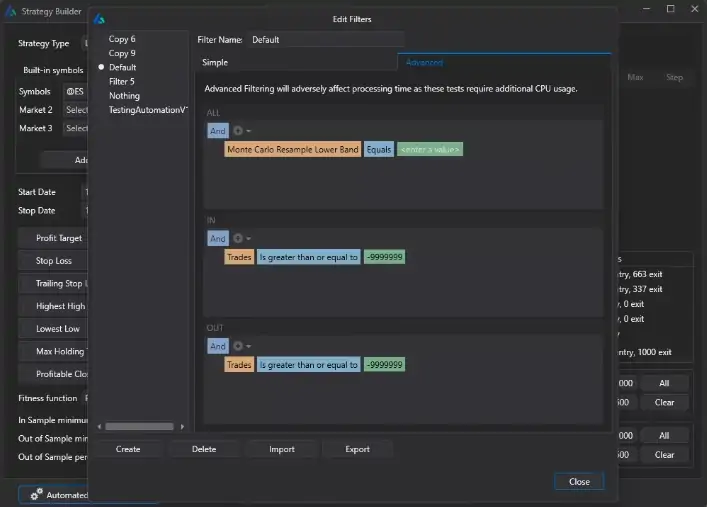The width and height of the screenshot is (707, 507).
Task: Click the Create button
Action: [x=128, y=449]
